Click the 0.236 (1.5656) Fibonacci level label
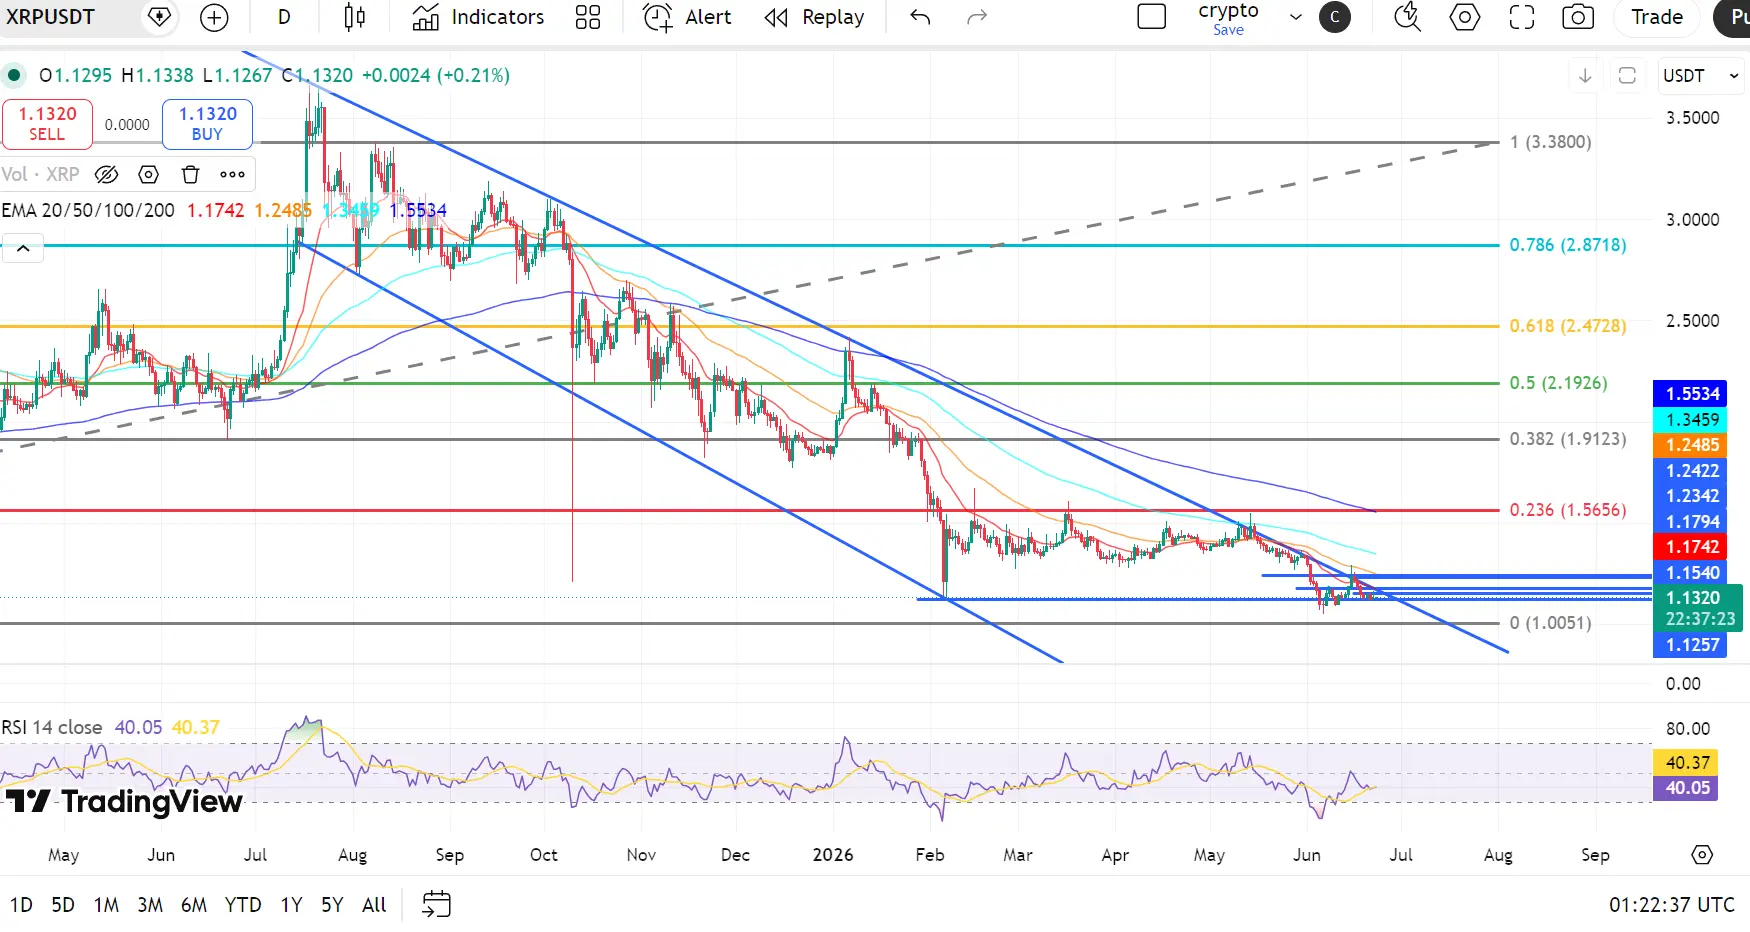 [1568, 510]
